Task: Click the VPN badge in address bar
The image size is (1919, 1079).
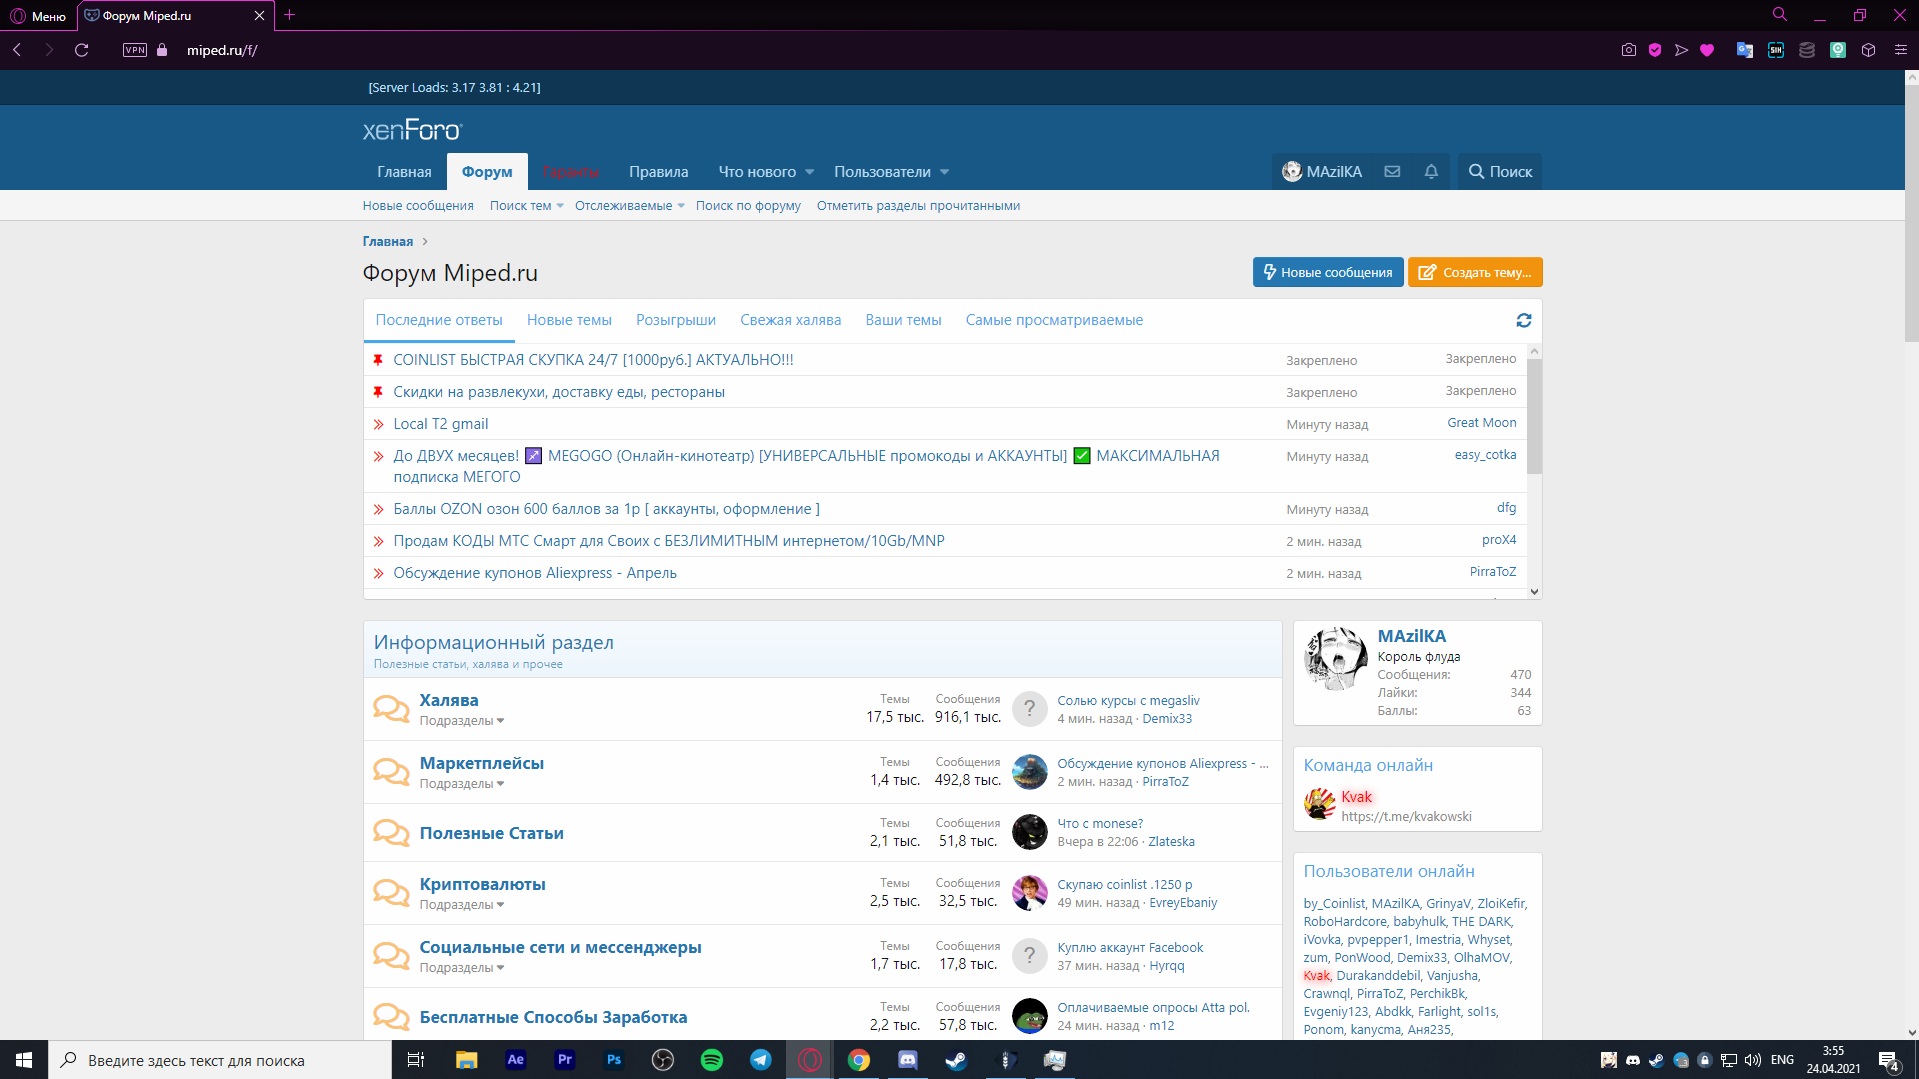Action: (135, 50)
